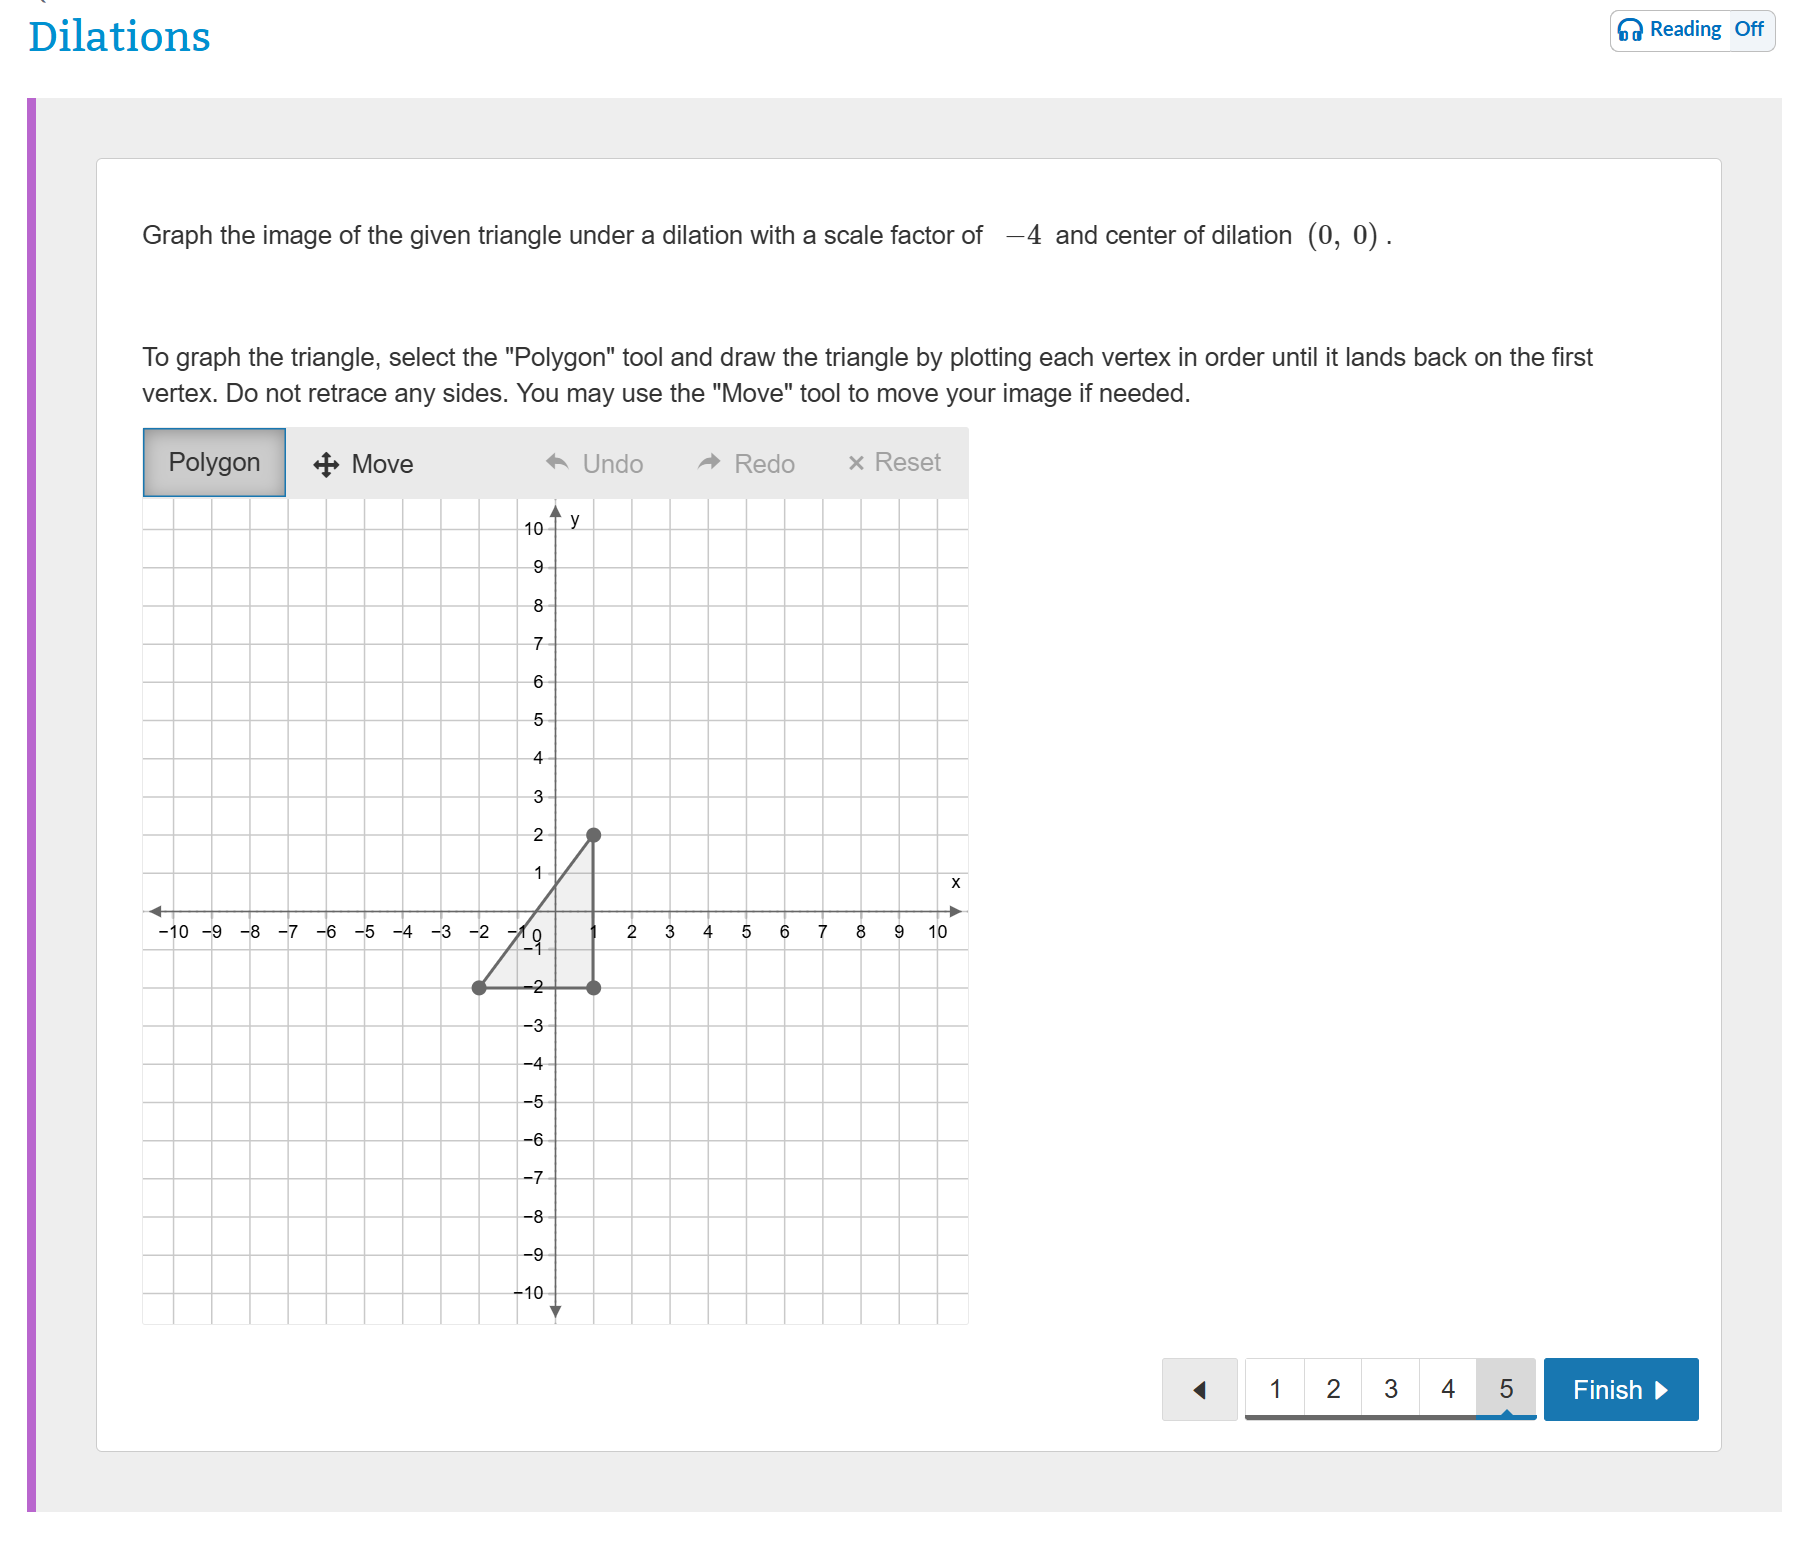The image size is (1813, 1560).
Task: Click the headphones Reading icon
Action: tap(1628, 29)
